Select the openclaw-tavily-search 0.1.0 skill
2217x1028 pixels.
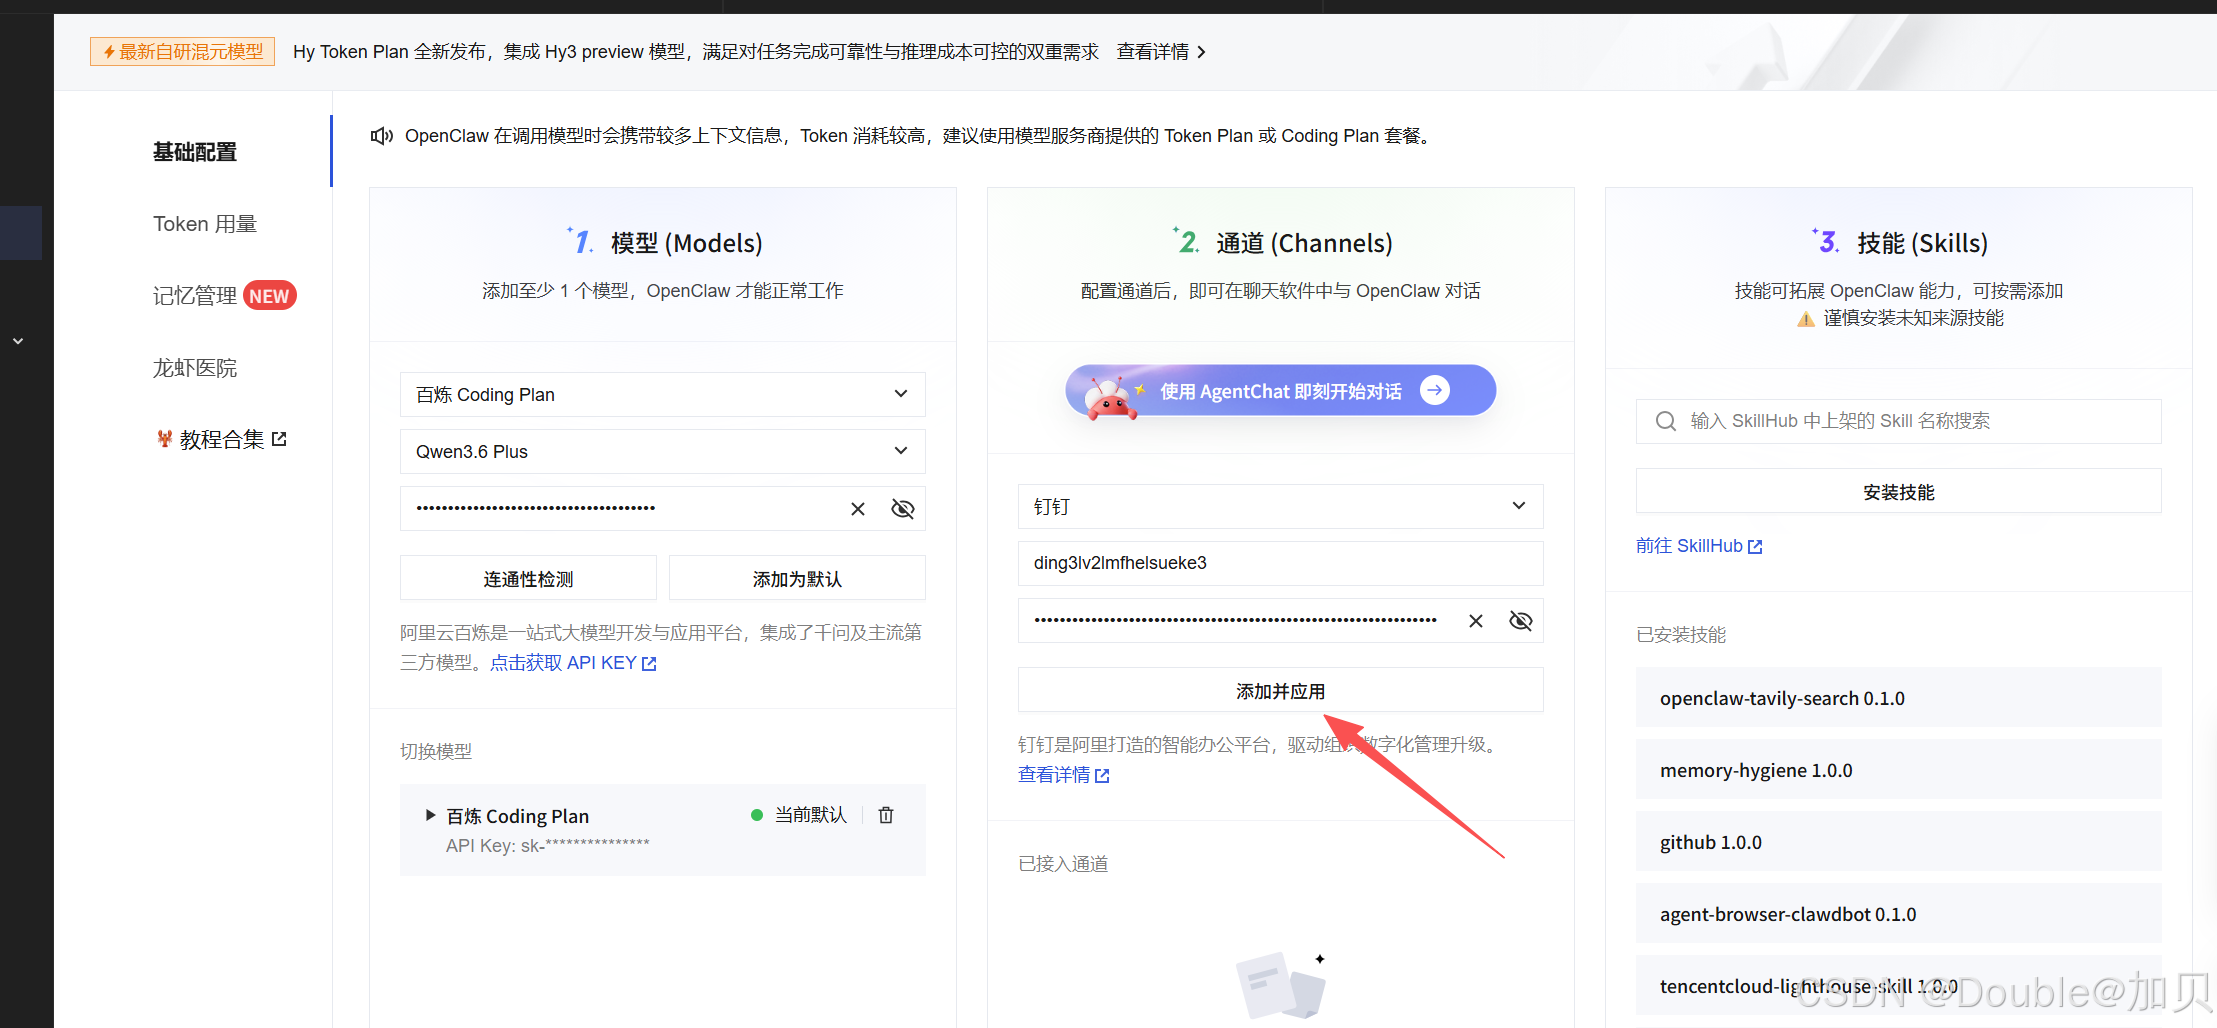(x=1898, y=698)
